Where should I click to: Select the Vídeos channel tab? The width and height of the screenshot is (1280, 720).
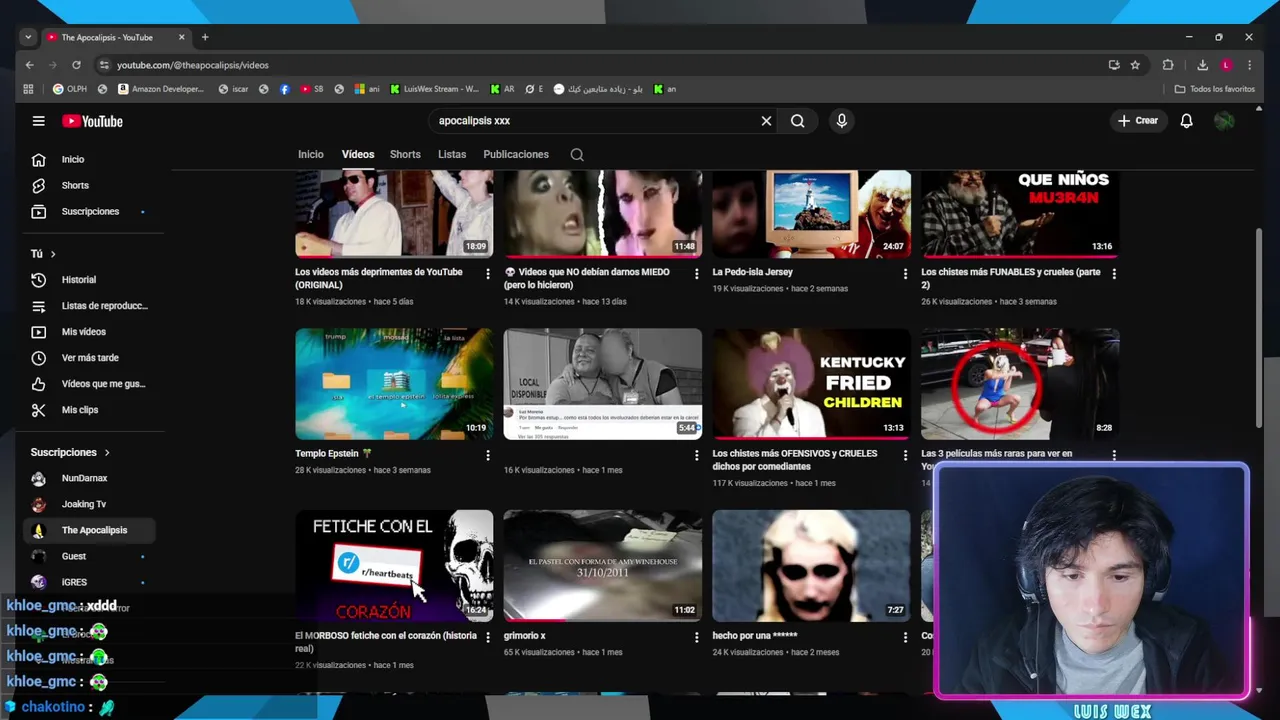point(358,154)
